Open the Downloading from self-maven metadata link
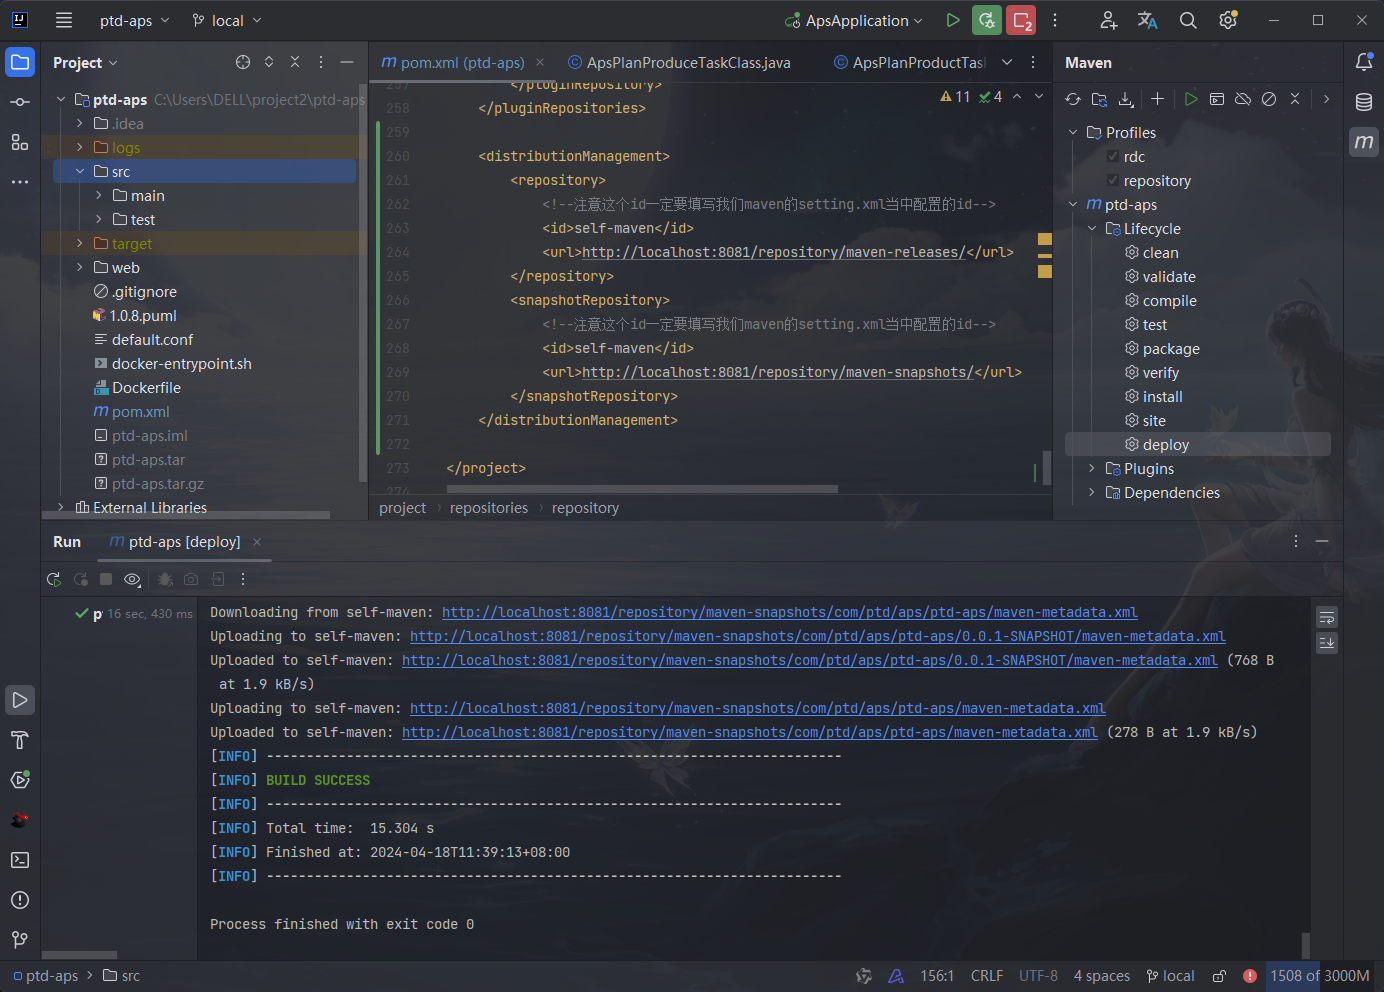This screenshot has height=992, width=1384. 790,612
